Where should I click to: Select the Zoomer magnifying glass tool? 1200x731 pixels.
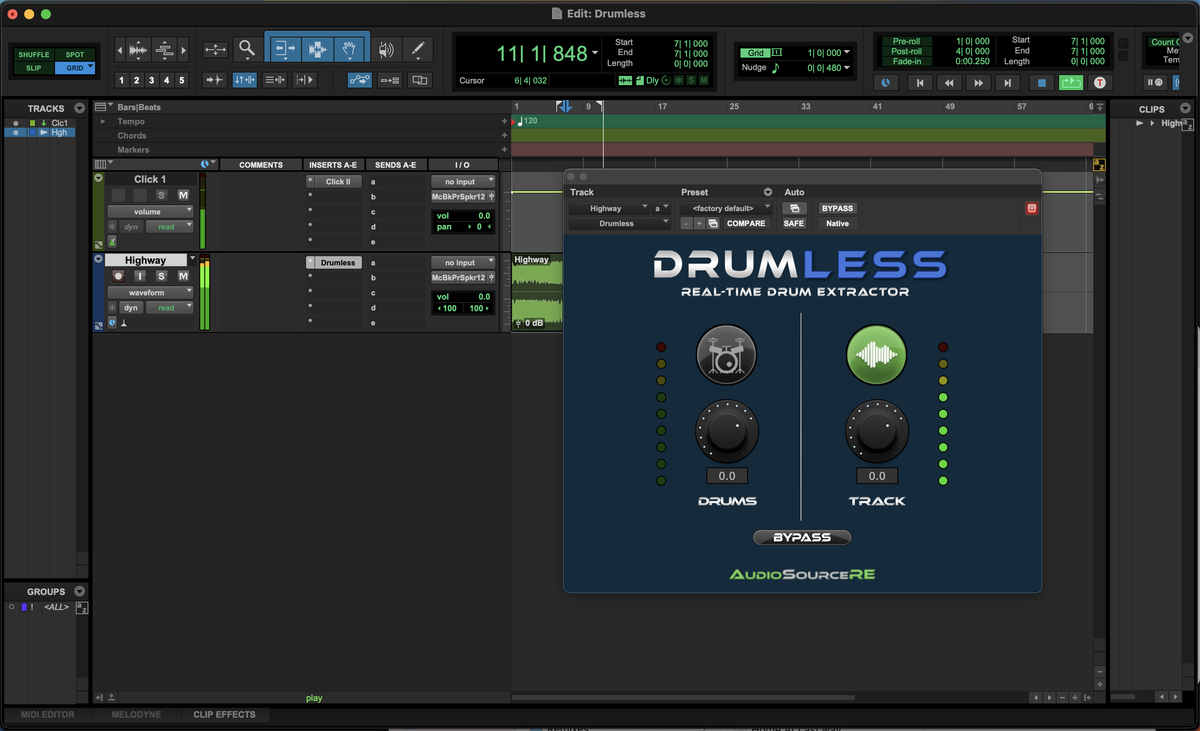(246, 49)
